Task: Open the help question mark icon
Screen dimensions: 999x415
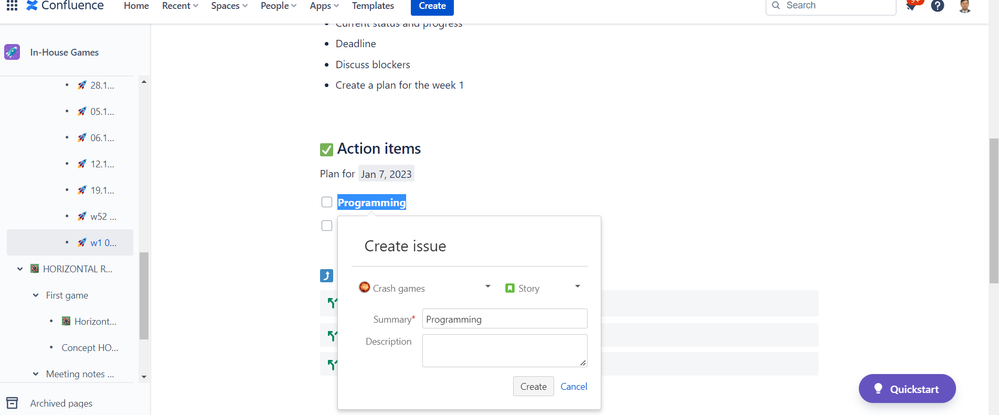Action: pyautogui.click(x=937, y=5)
